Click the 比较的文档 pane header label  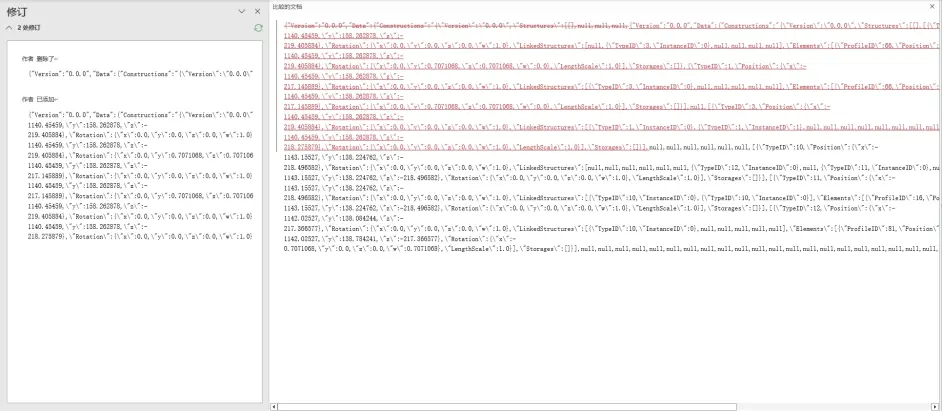(x=288, y=7)
